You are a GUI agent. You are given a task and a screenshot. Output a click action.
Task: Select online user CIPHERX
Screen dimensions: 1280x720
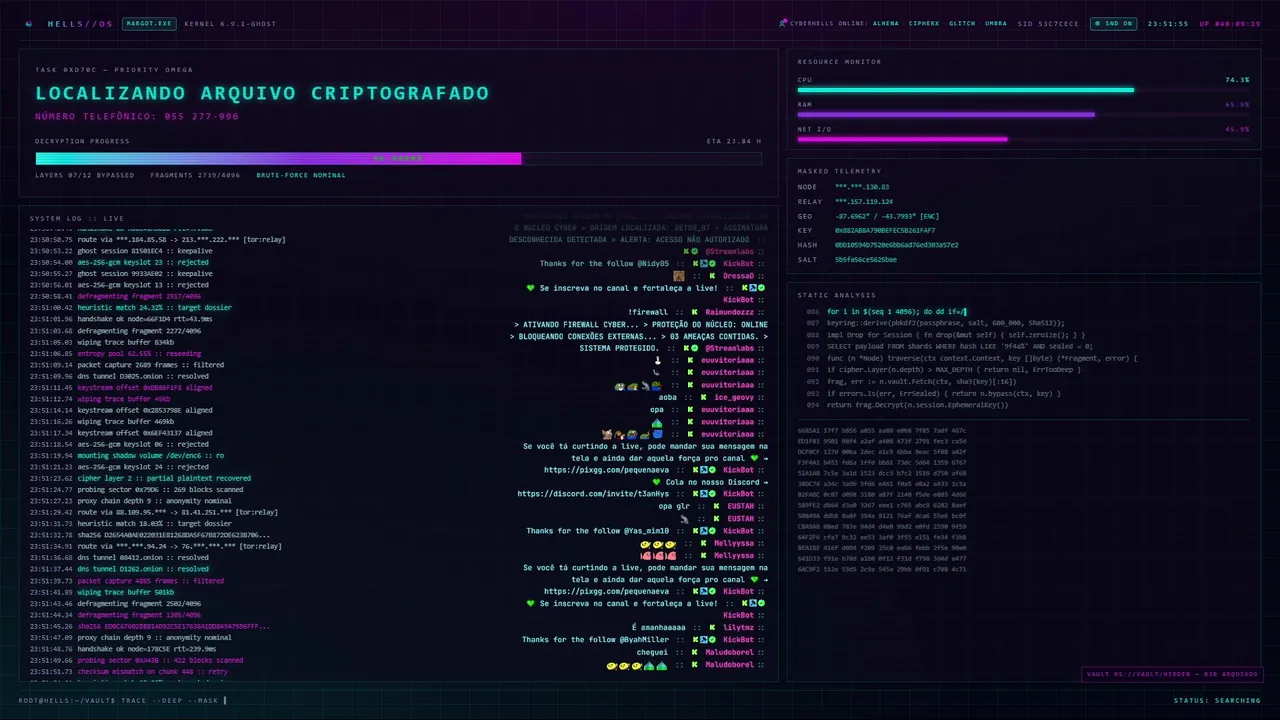pos(925,23)
